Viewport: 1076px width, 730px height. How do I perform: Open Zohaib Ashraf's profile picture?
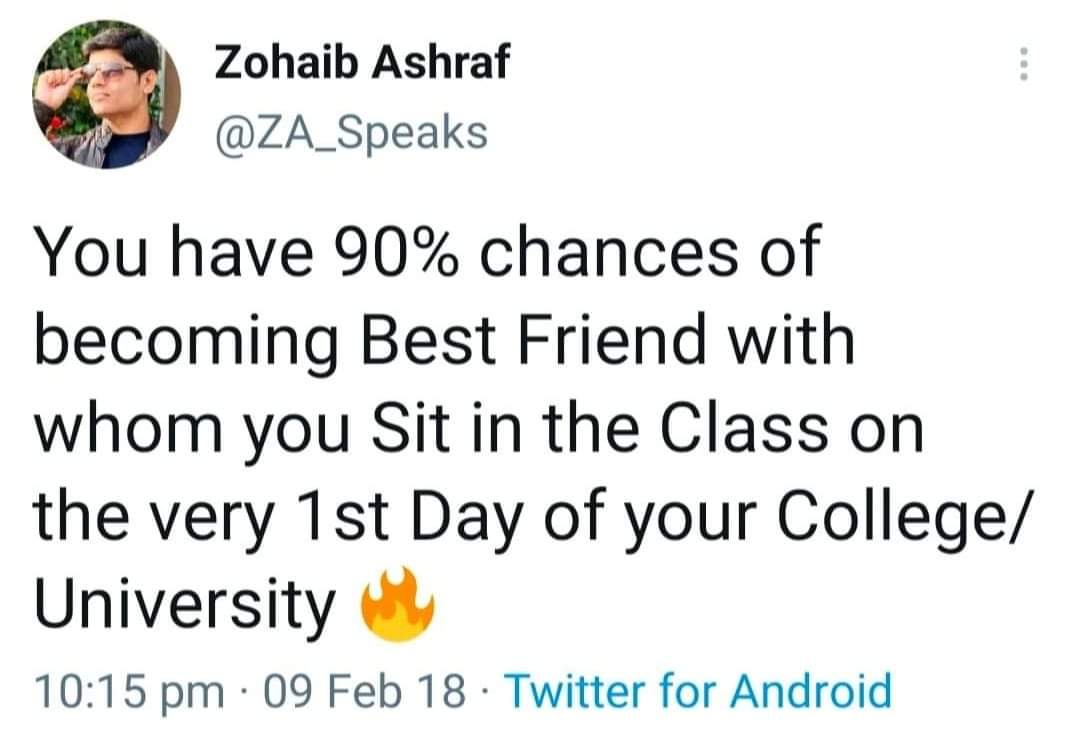tap(106, 95)
